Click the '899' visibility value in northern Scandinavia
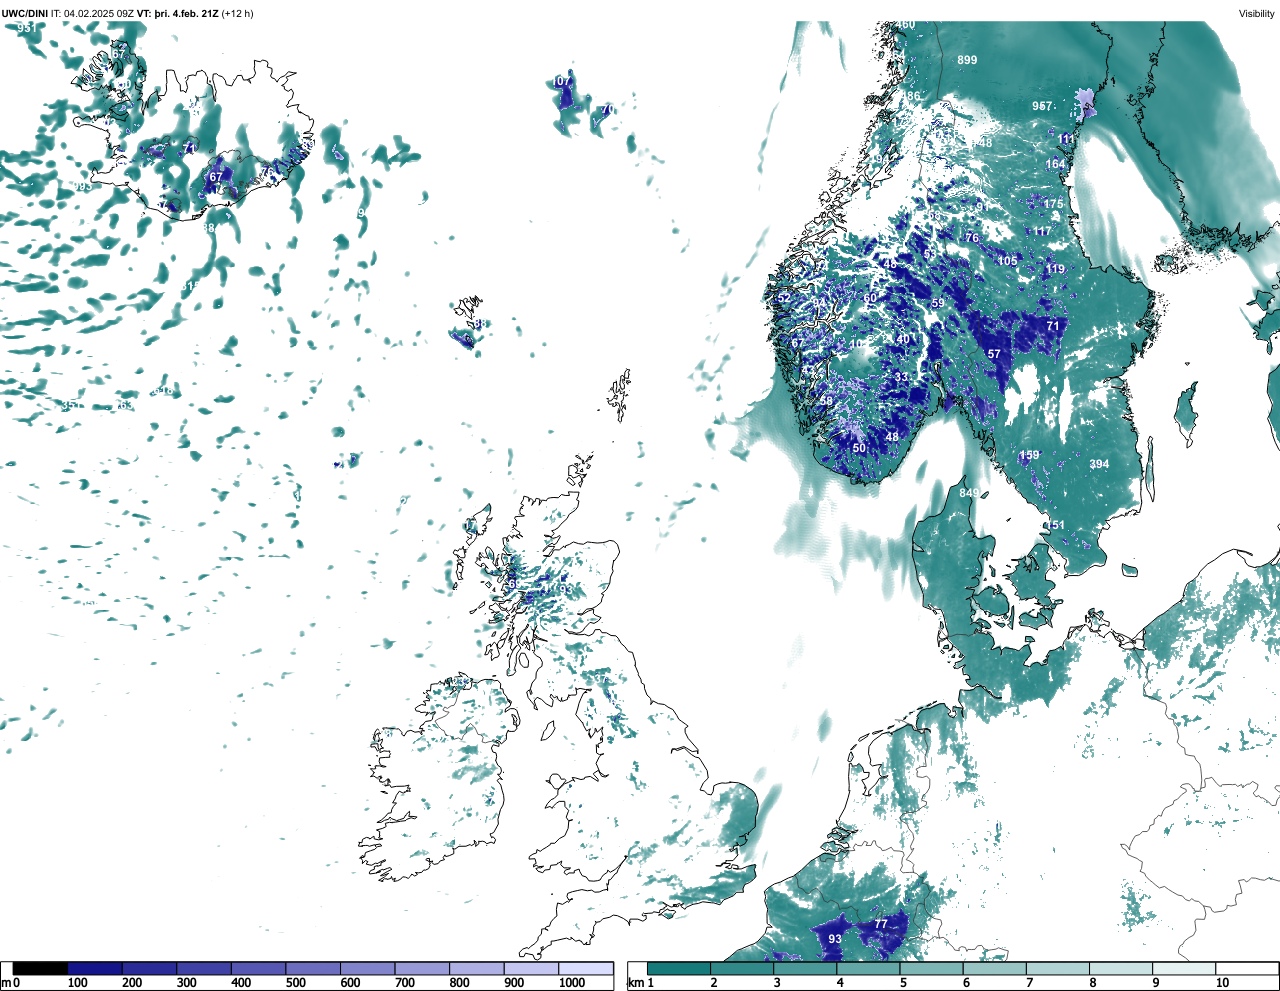This screenshot has width=1280, height=991. 967,60
